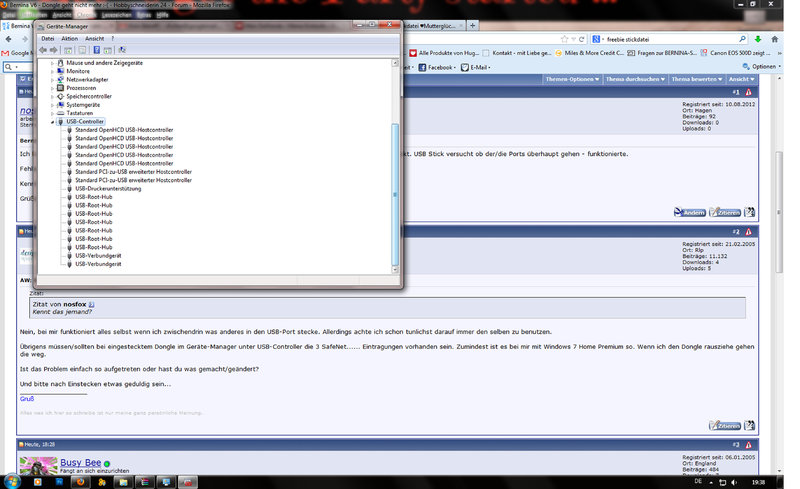Select the USB-Druckerunterstützung device
The width and height of the screenshot is (800, 489).
click(x=108, y=189)
